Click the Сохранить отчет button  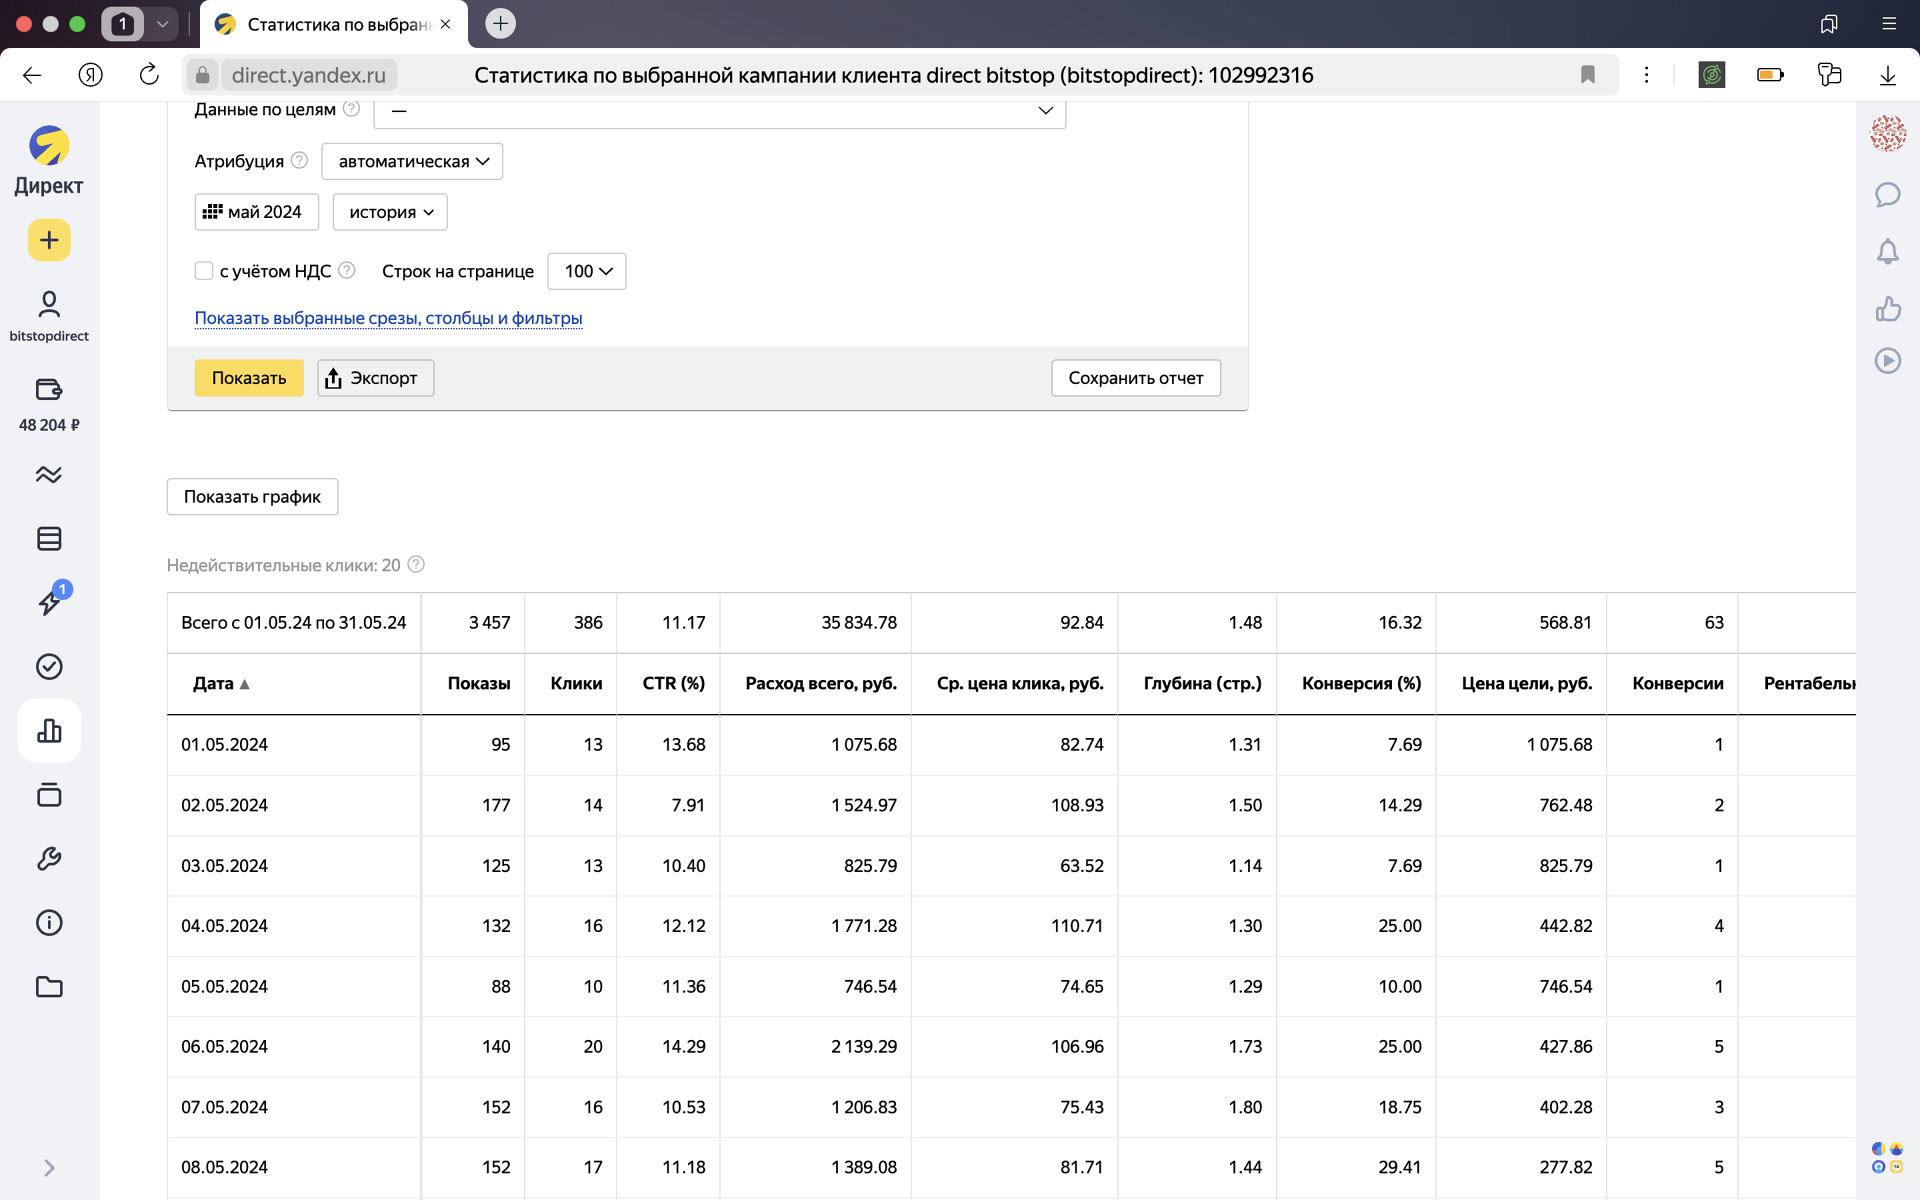click(x=1135, y=378)
